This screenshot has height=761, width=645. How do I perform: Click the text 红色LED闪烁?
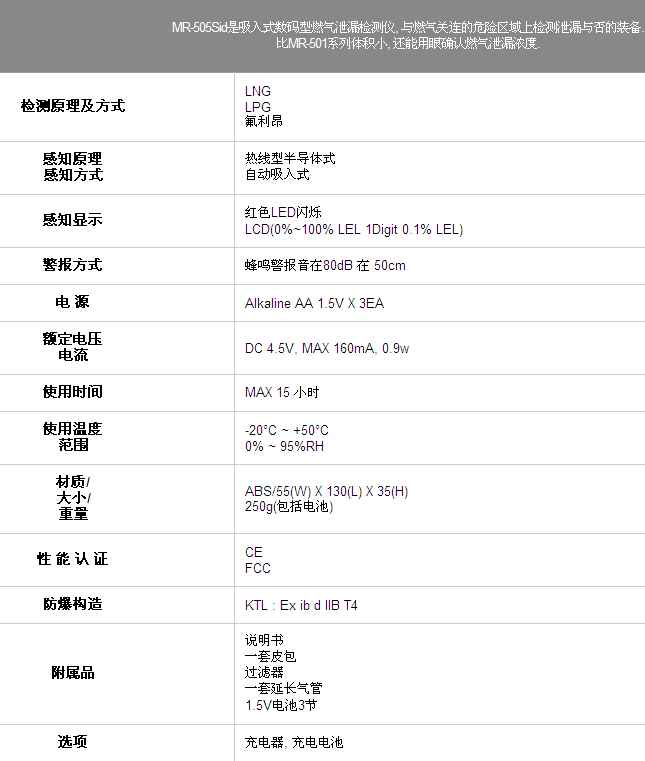283,212
